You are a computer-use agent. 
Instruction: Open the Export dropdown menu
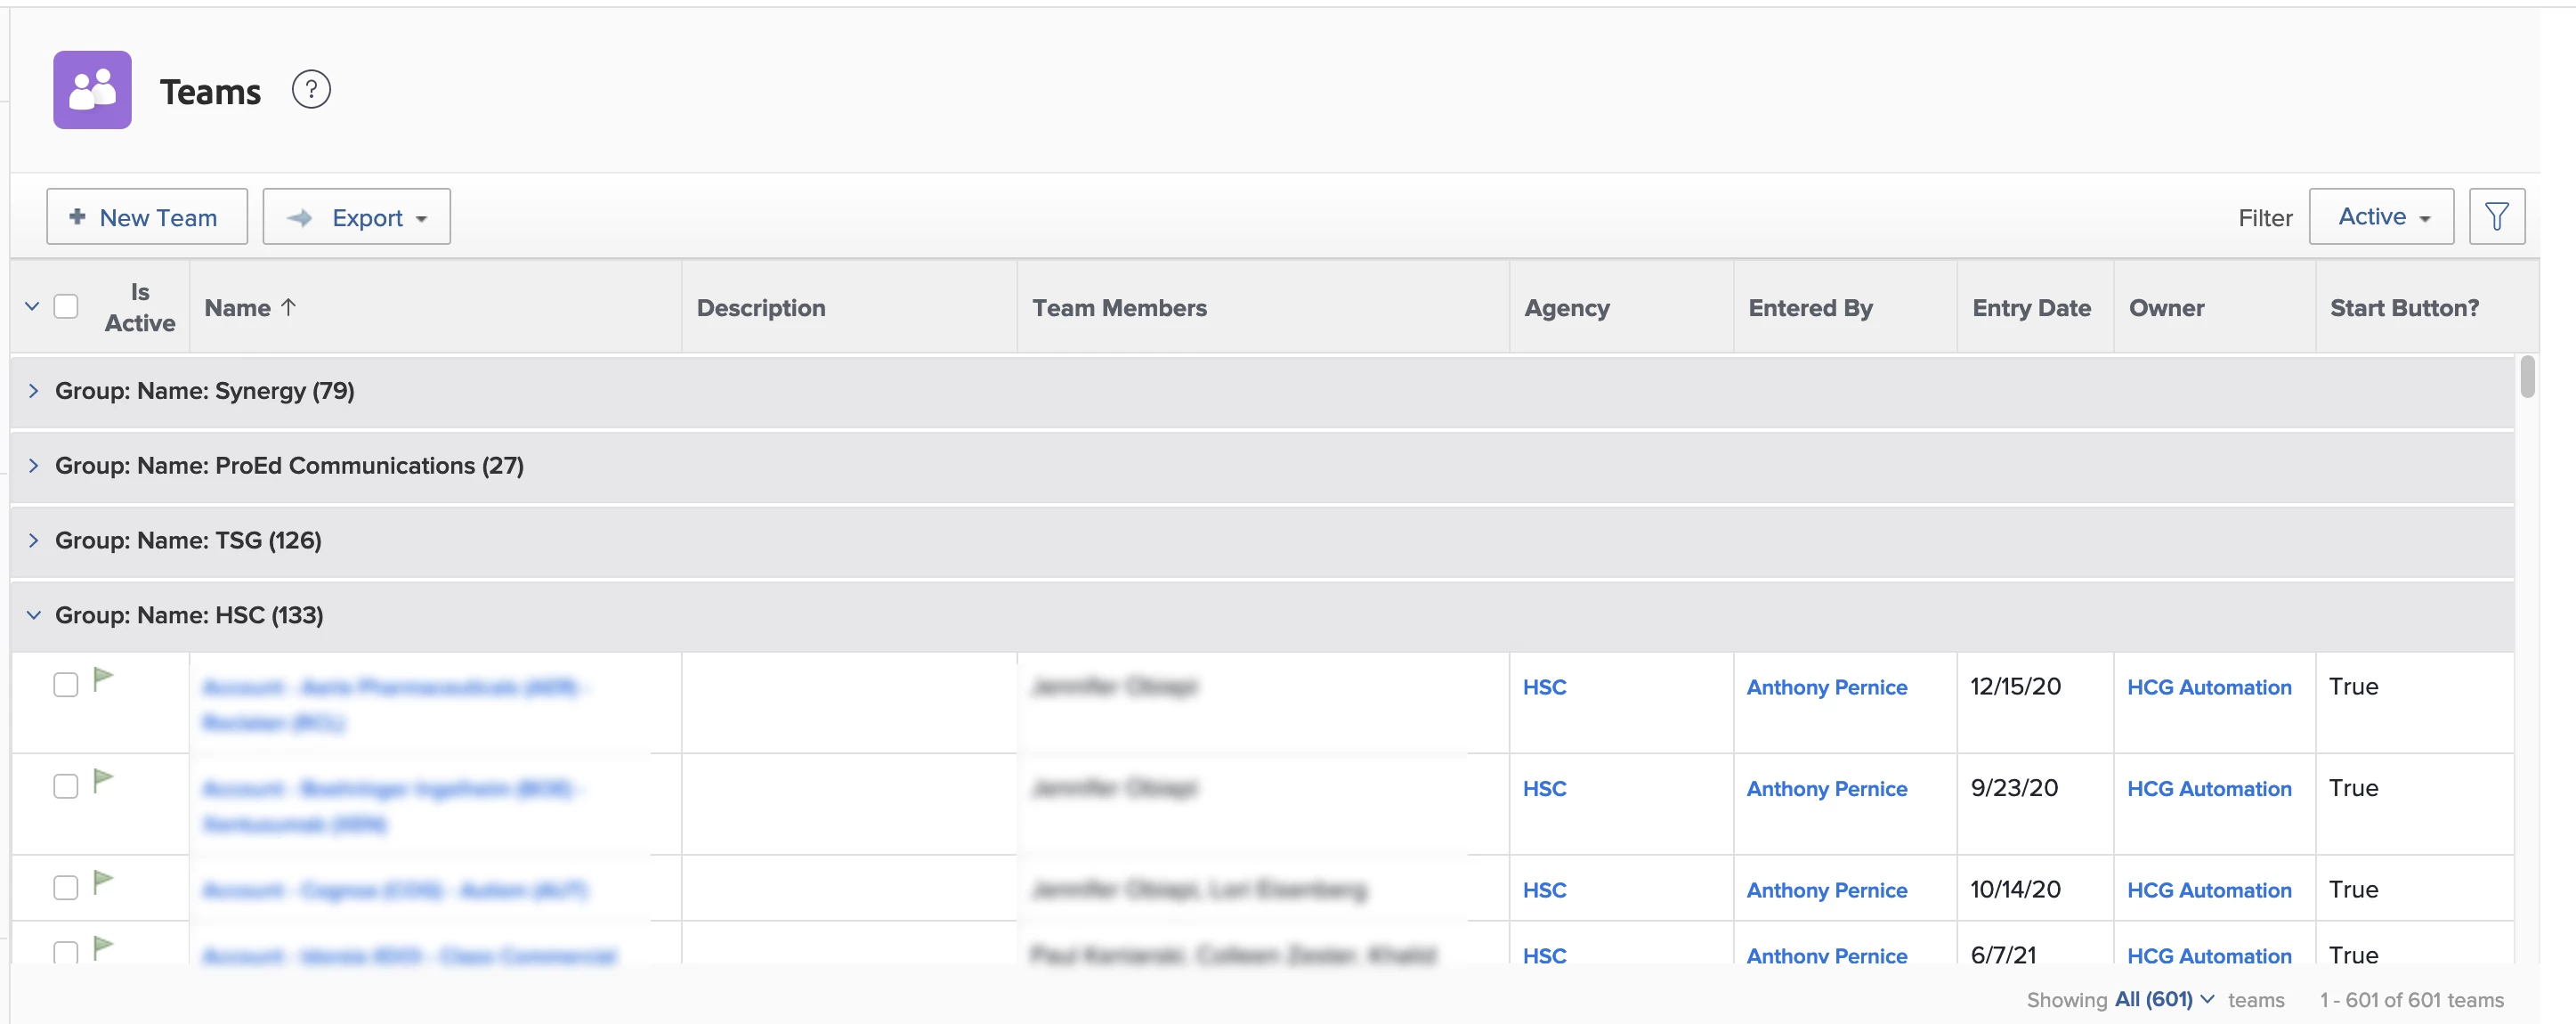click(357, 217)
